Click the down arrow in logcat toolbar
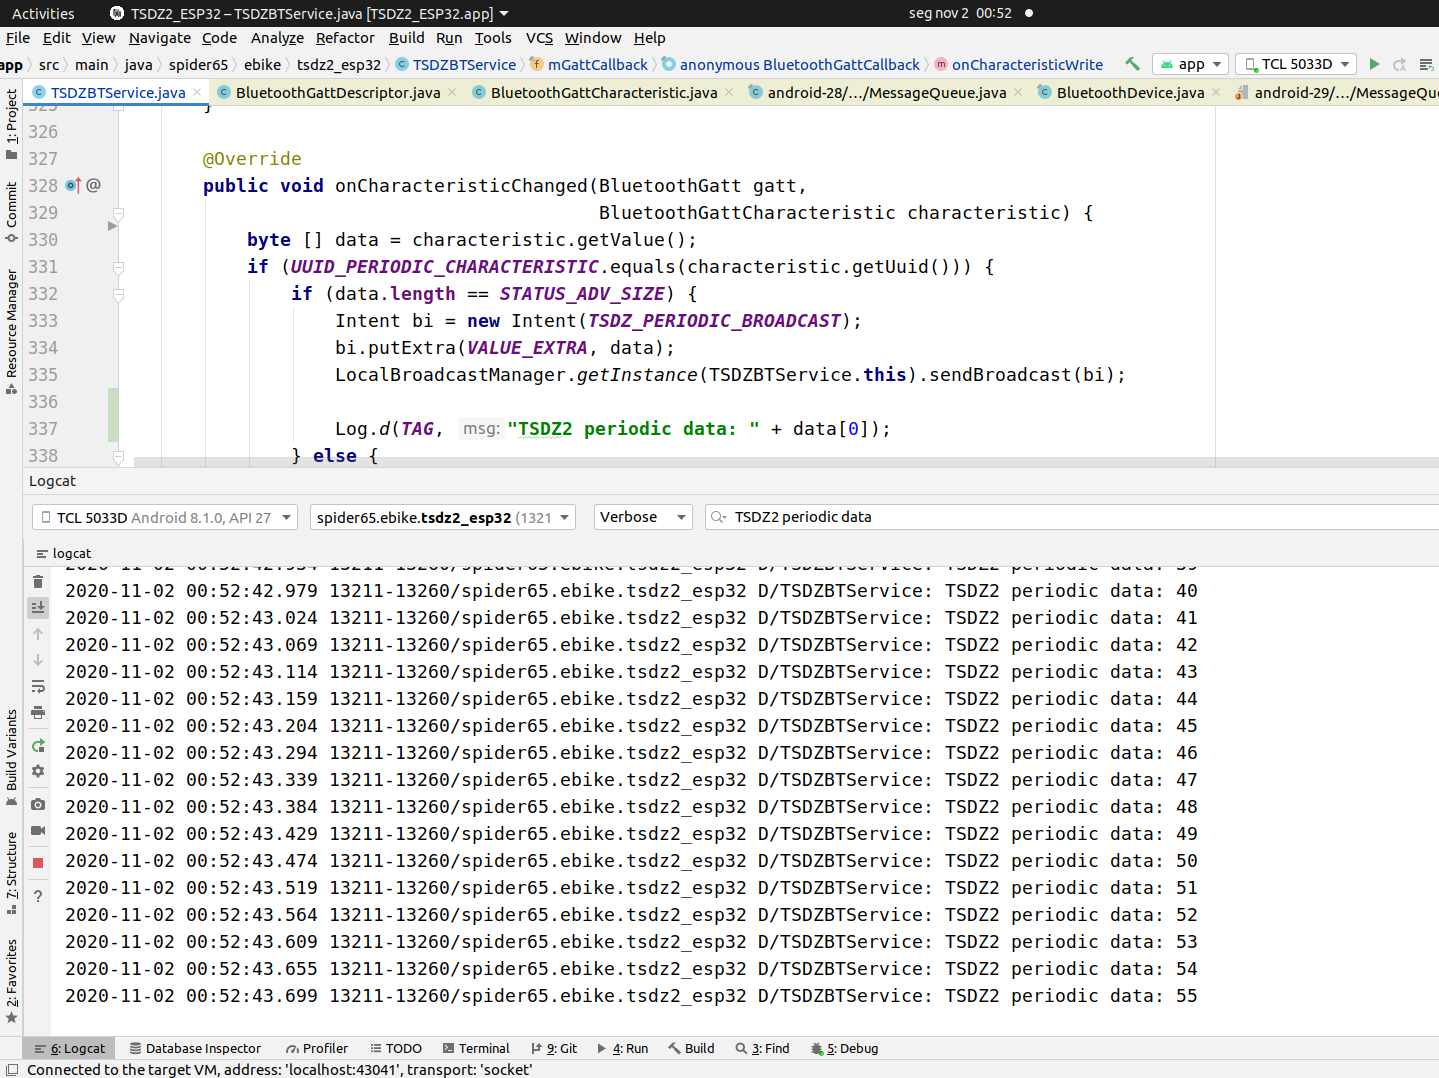1439x1078 pixels. tap(38, 660)
